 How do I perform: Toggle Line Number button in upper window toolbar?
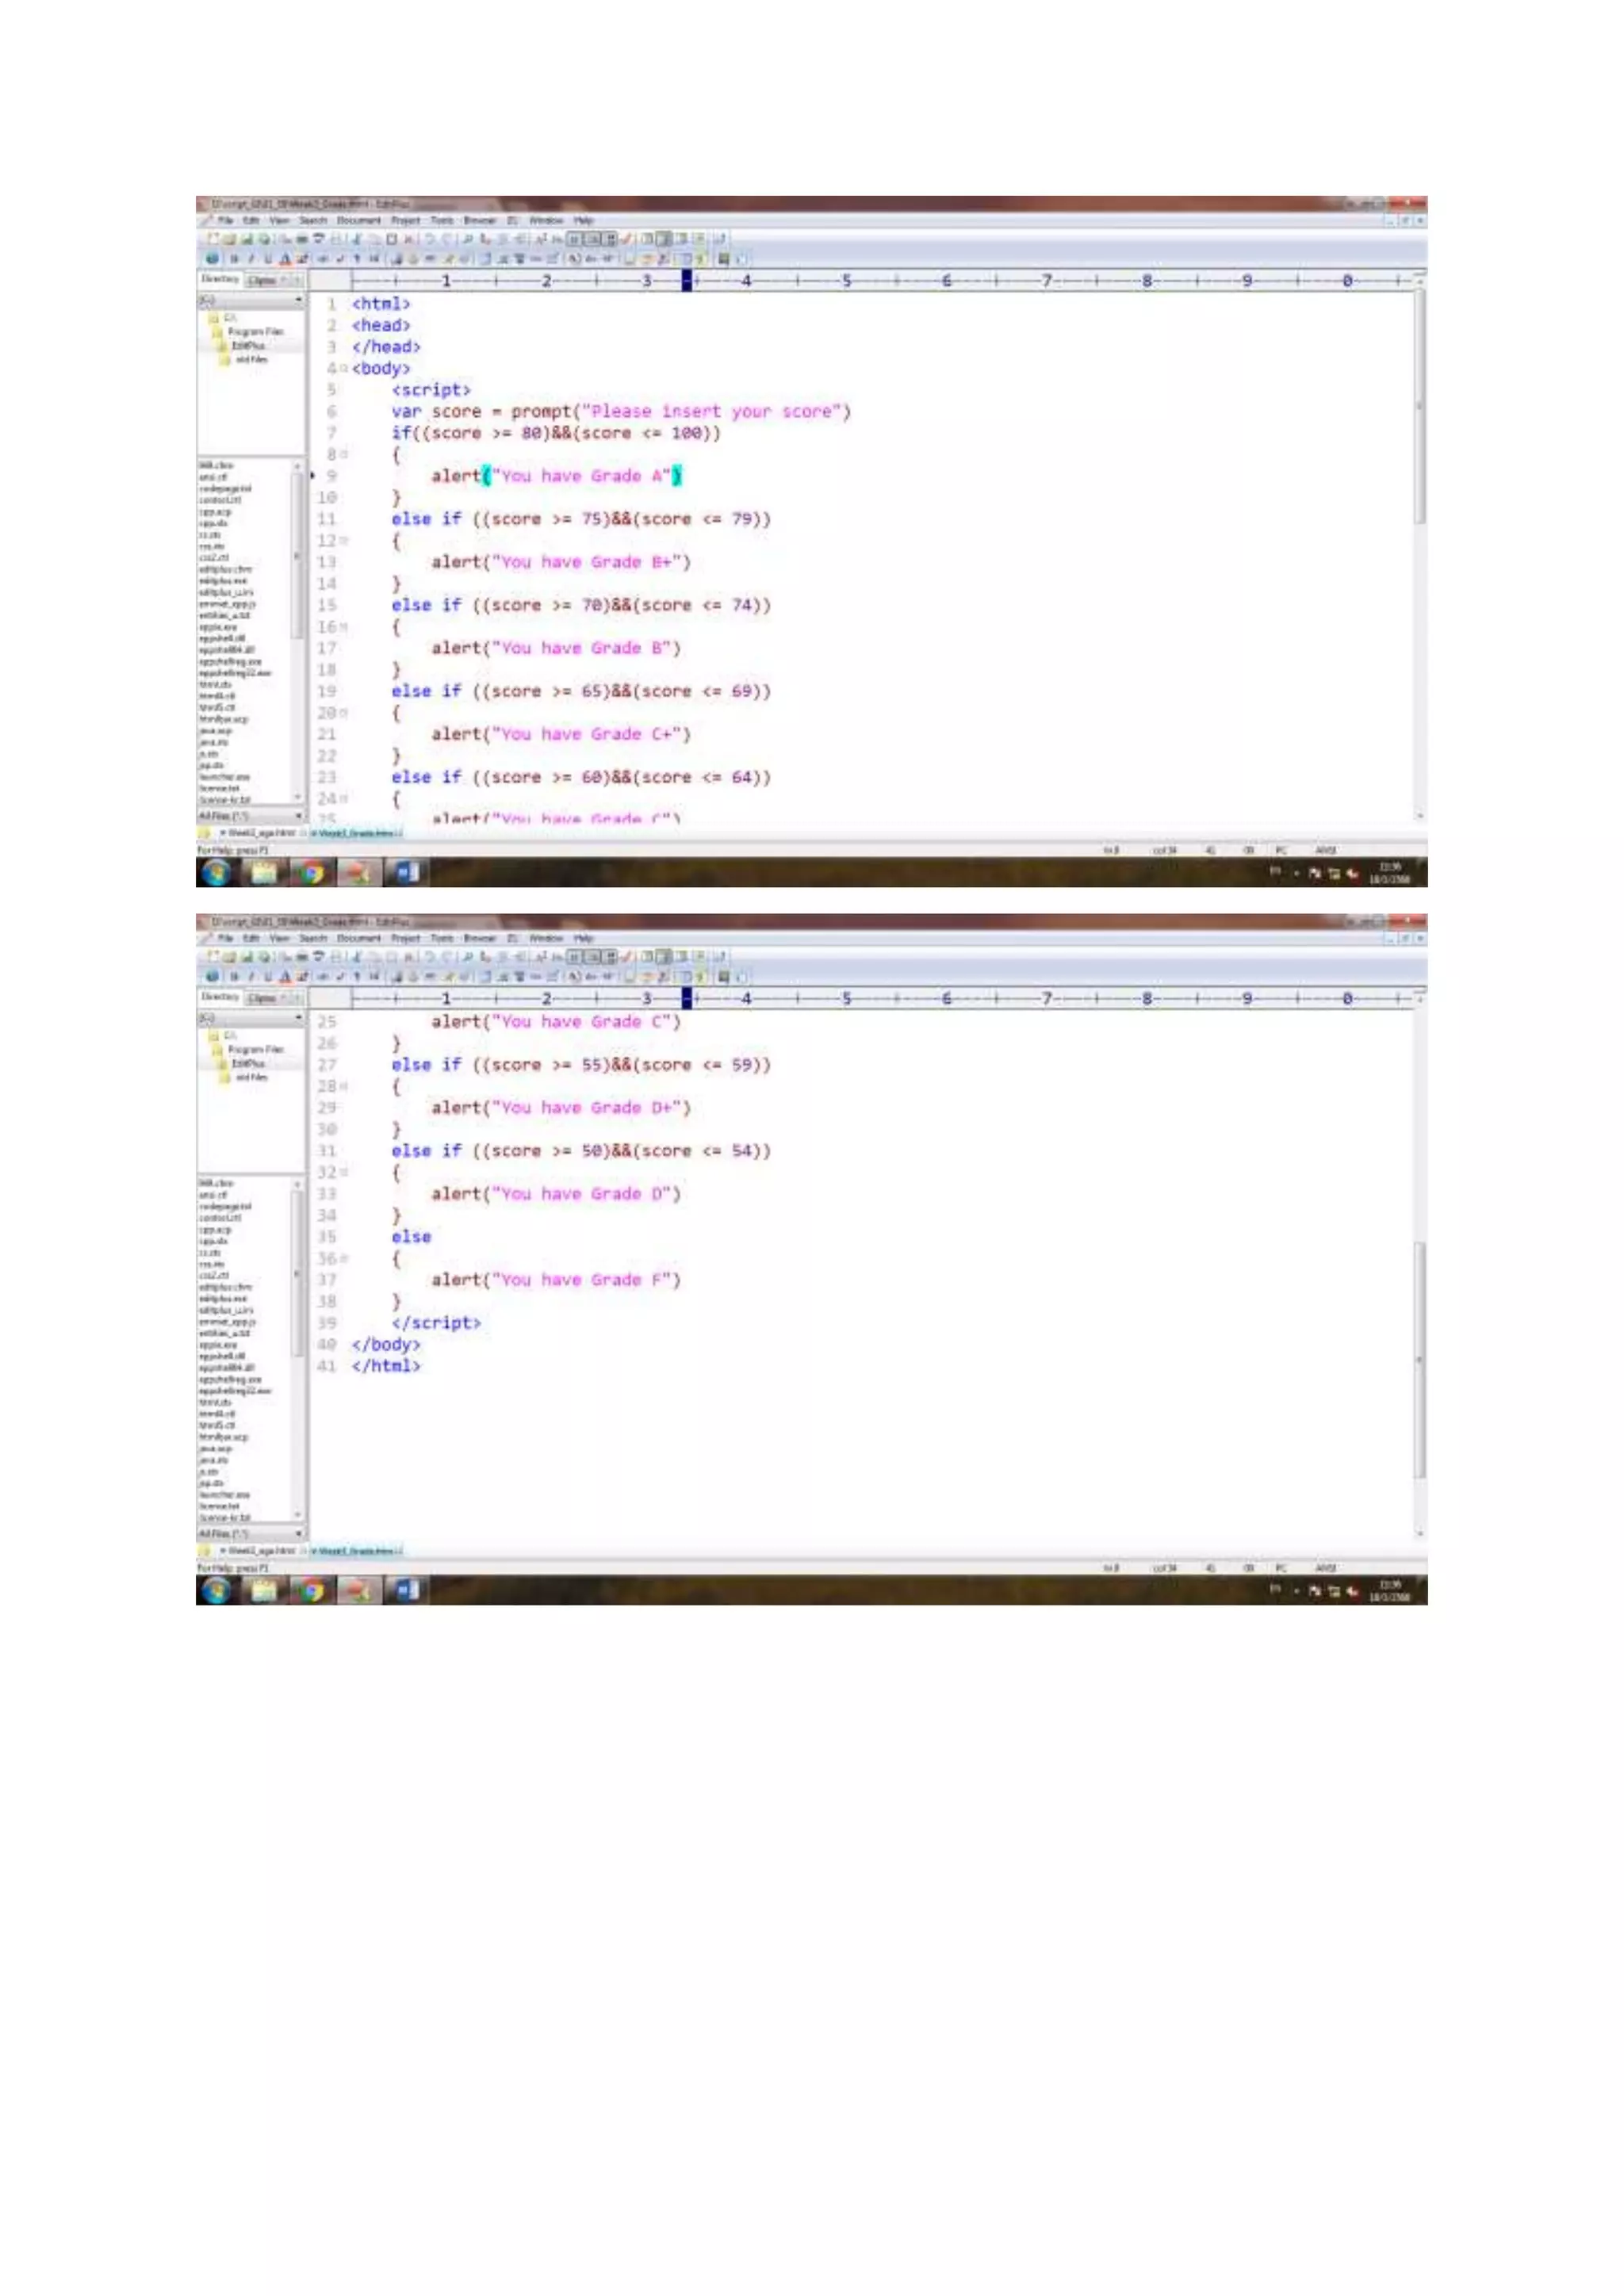[x=593, y=239]
